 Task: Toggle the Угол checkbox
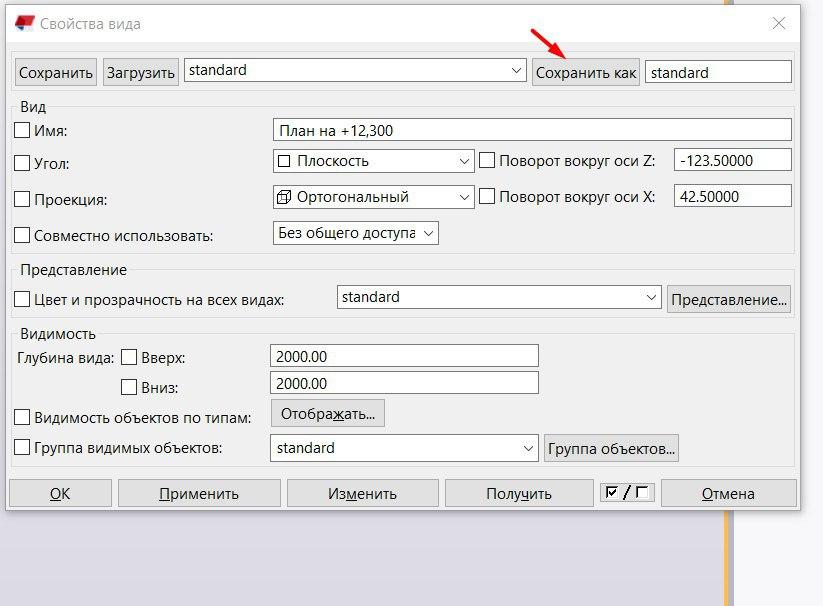click(x=22, y=163)
